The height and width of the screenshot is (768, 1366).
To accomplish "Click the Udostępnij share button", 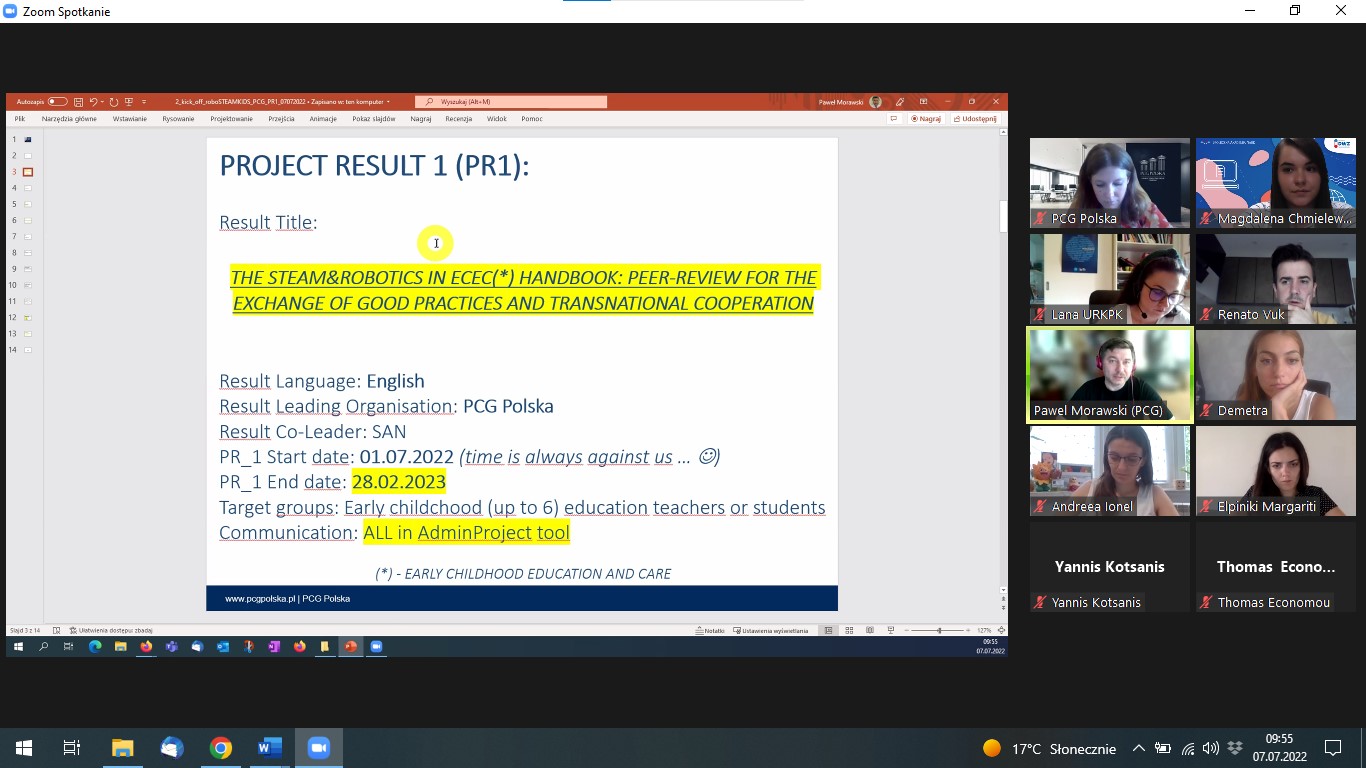I will pyautogui.click(x=975, y=118).
